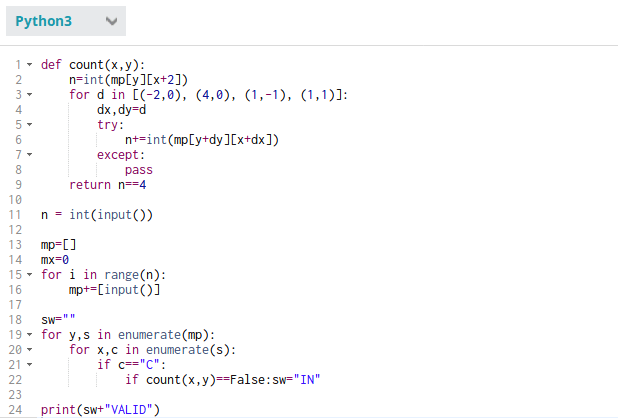Click on 'if count(x,y)==False:sw="IN"' line
Image resolution: width=618 pixels, height=418 pixels.
[x=223, y=379]
